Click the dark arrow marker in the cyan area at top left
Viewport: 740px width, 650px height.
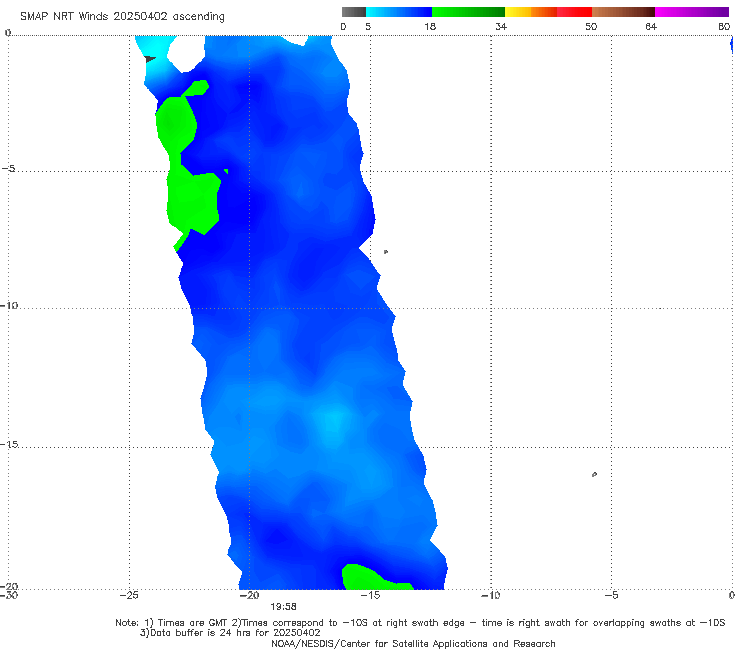point(150,59)
